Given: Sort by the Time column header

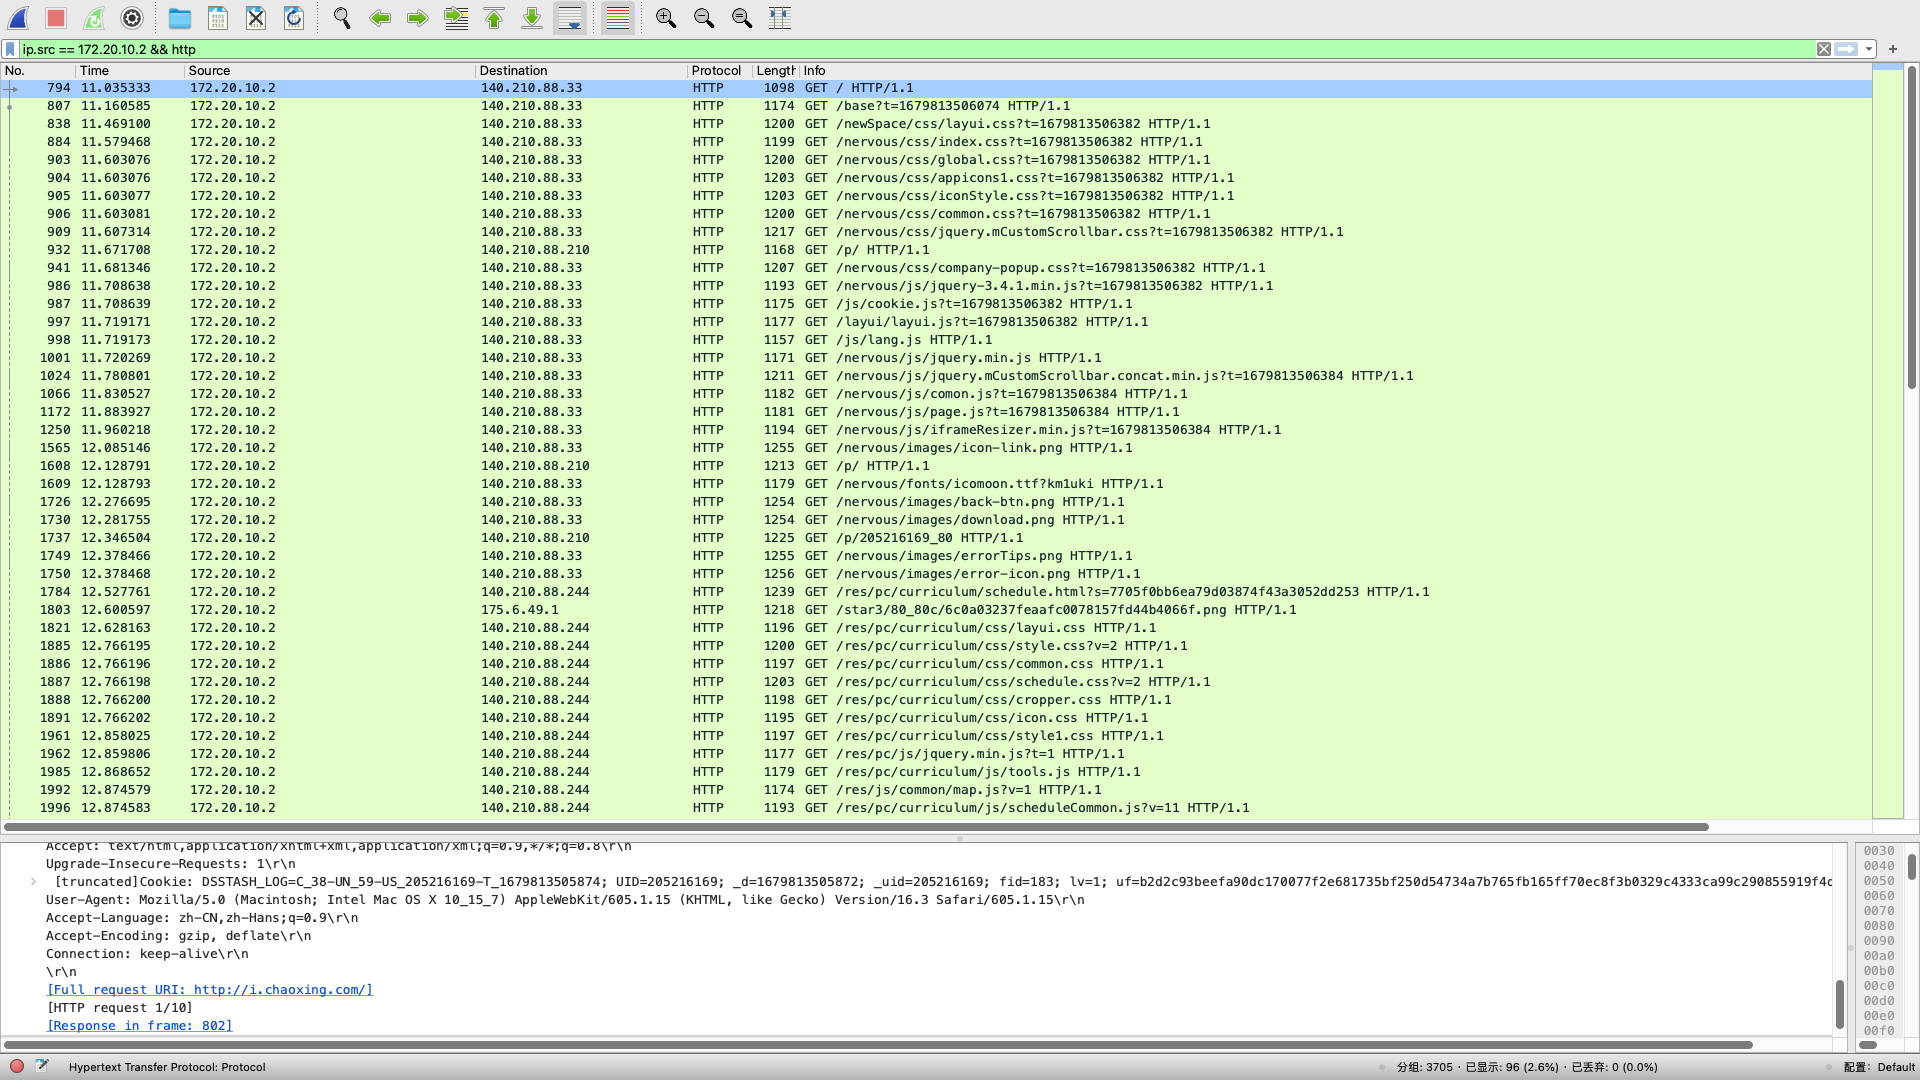Looking at the screenshot, I should pyautogui.click(x=130, y=71).
